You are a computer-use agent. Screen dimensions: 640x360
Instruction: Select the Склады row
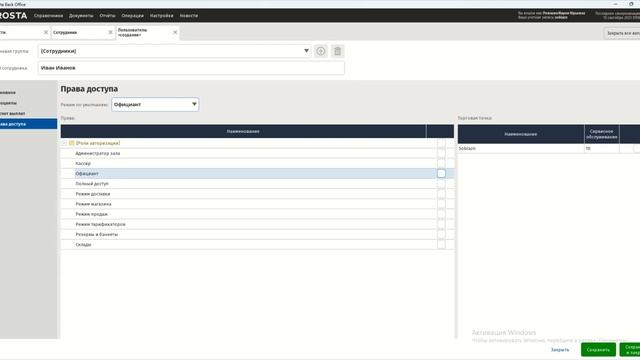click(257, 244)
